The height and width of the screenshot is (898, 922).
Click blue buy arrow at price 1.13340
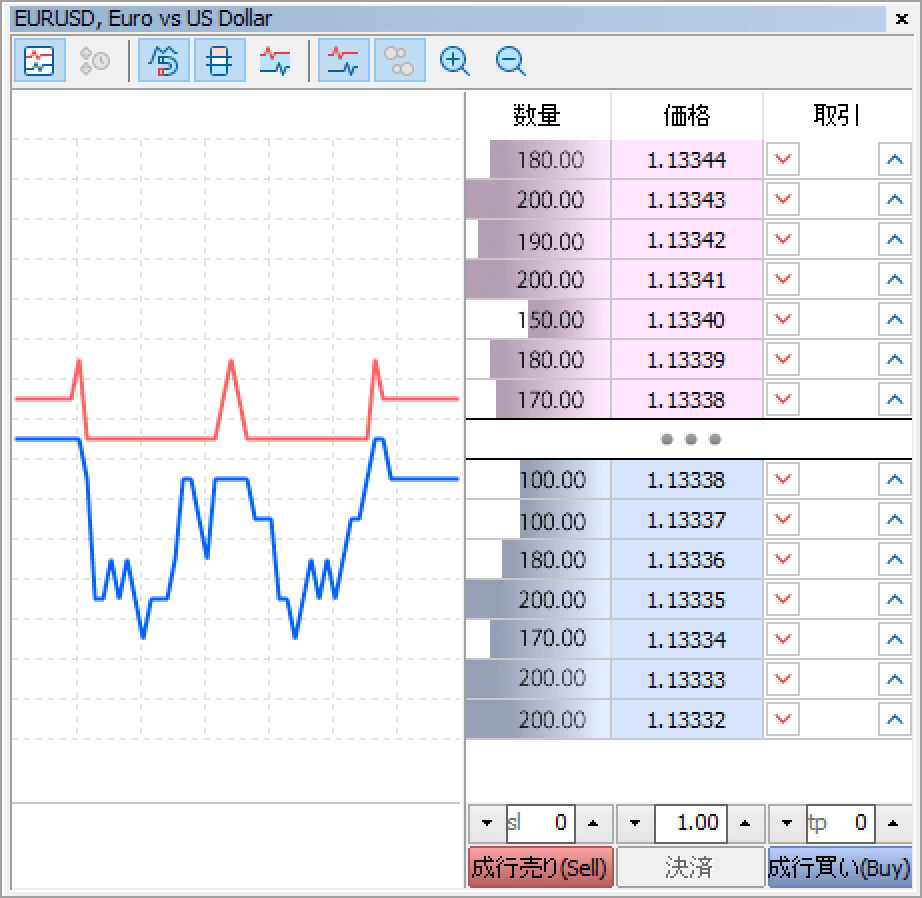point(895,319)
